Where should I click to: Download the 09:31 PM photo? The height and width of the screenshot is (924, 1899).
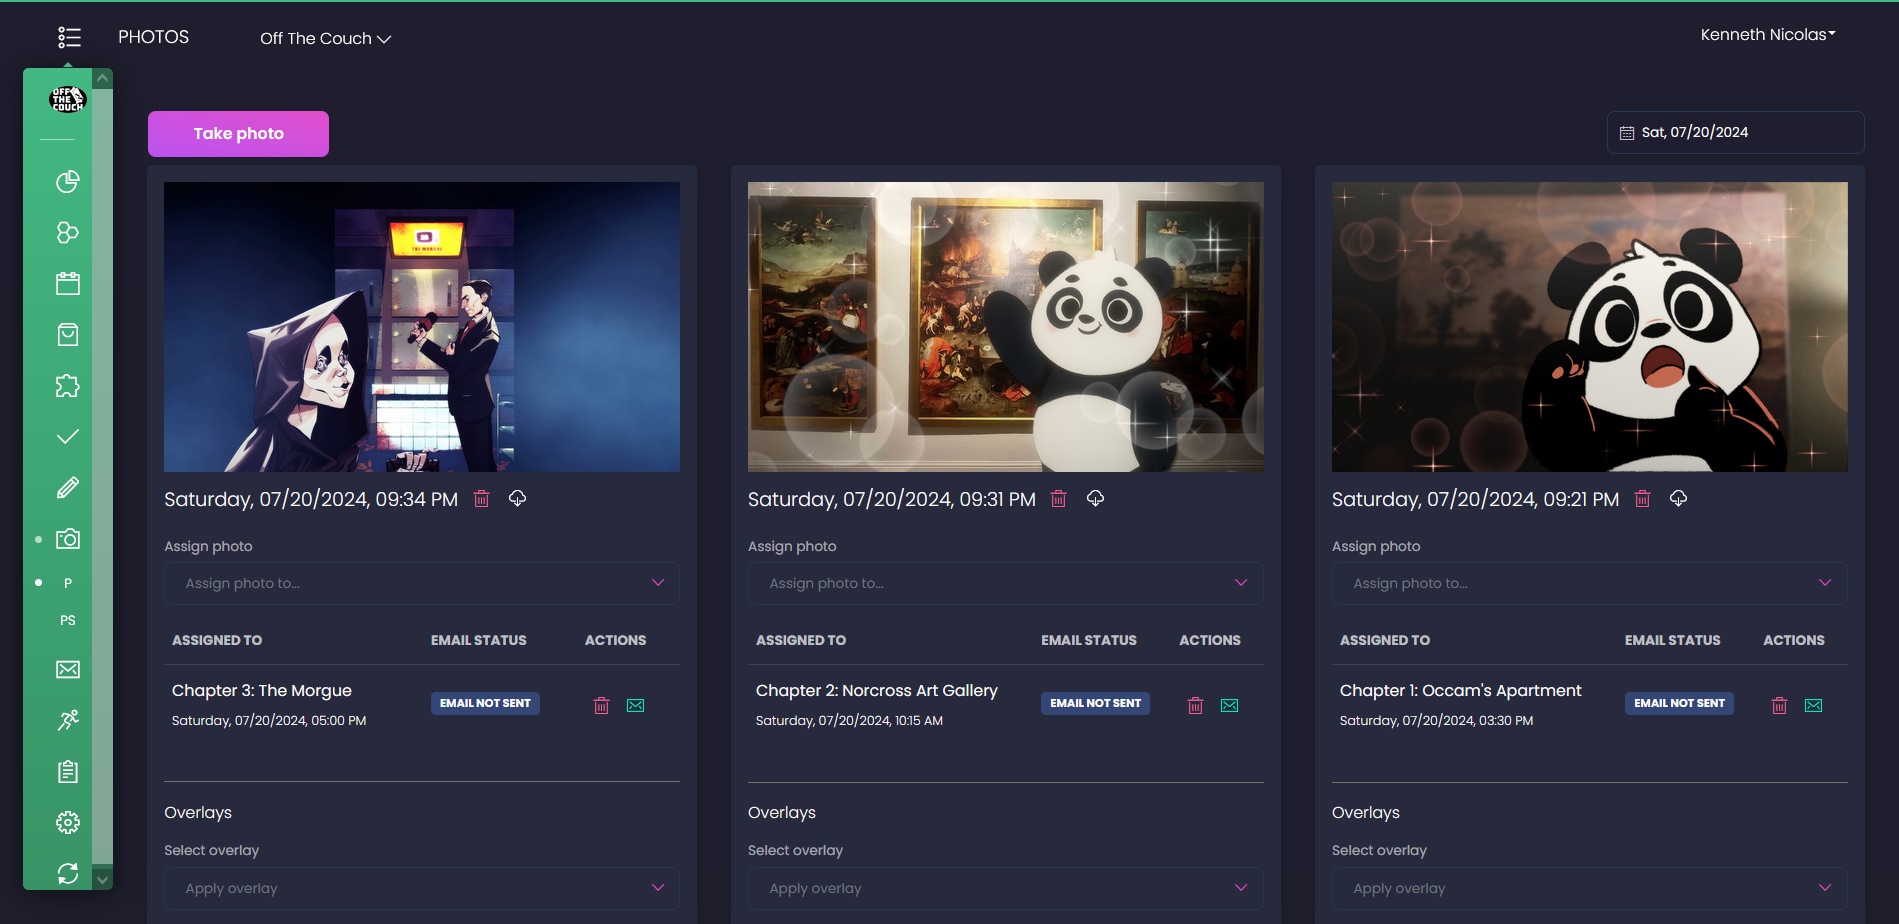[1095, 498]
